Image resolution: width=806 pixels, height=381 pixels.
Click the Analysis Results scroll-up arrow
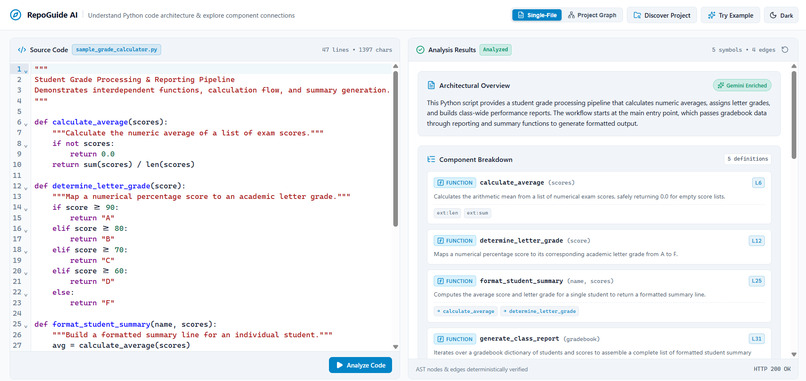tap(794, 66)
